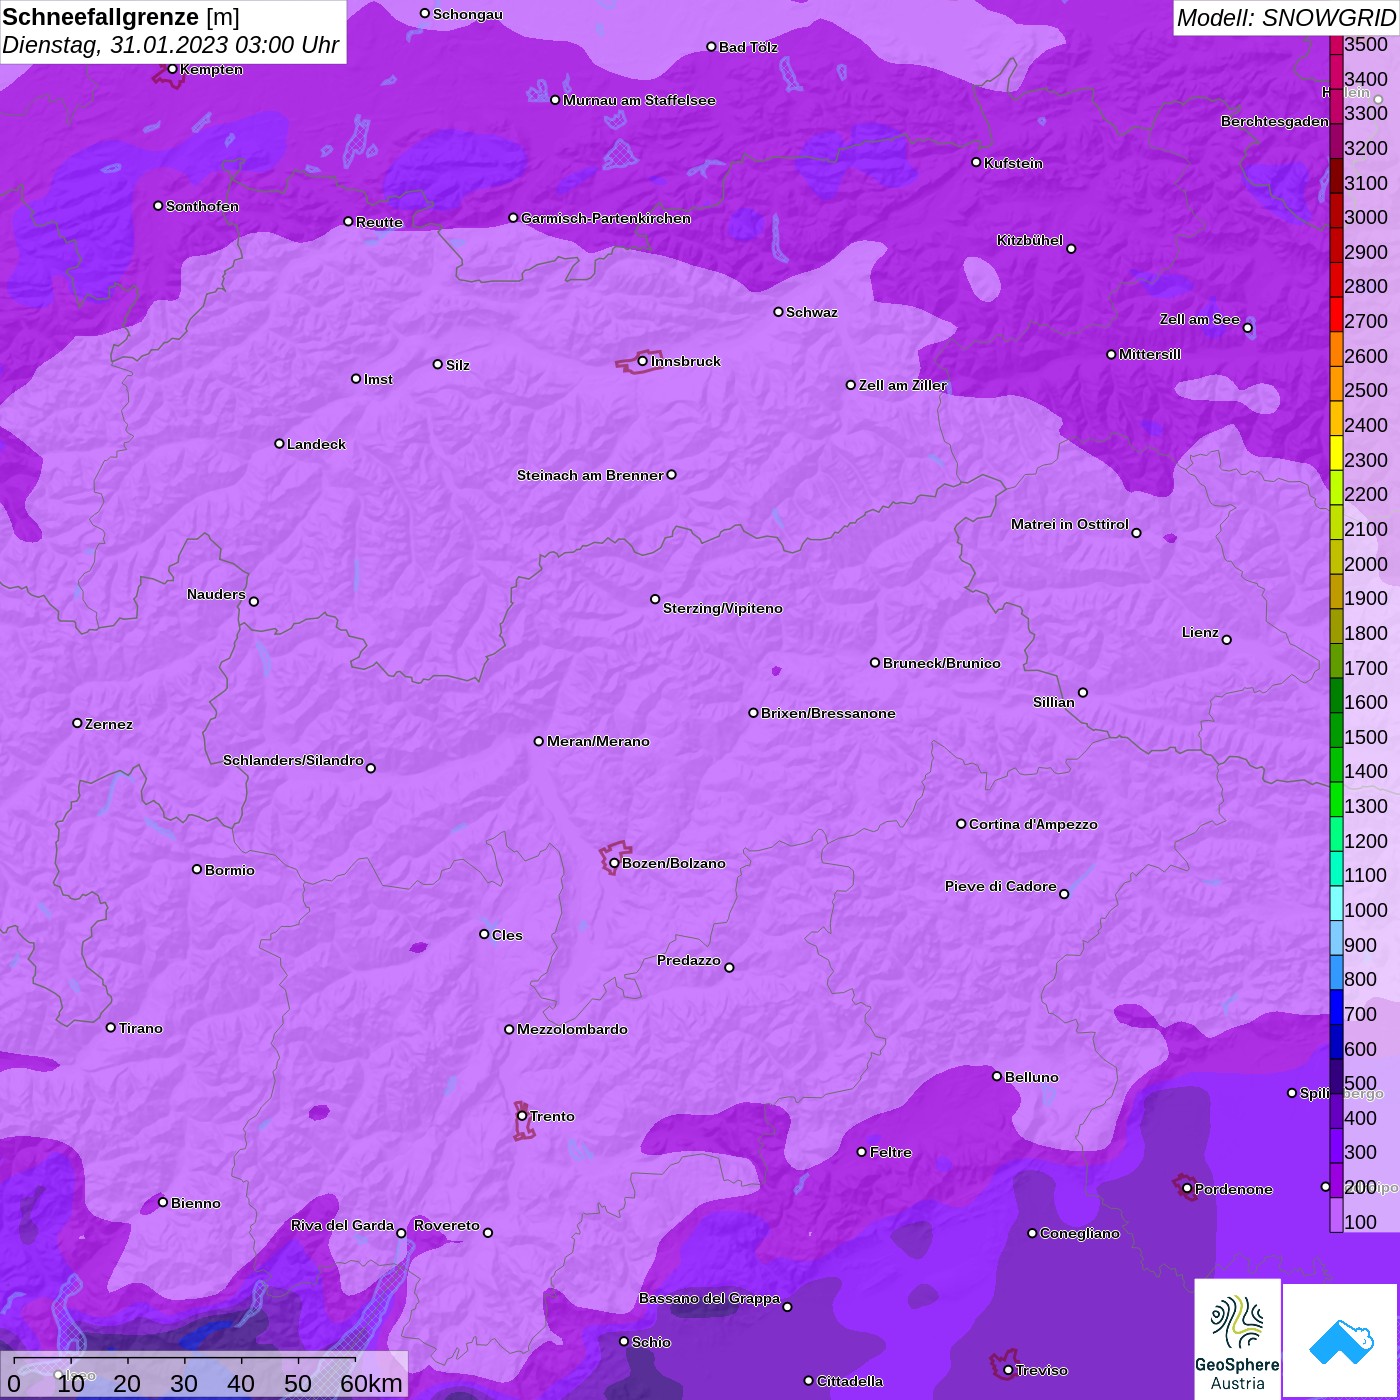Image resolution: width=1400 pixels, height=1400 pixels.
Task: Select the Cortina d'Ampezzo marker
Action: pos(961,824)
